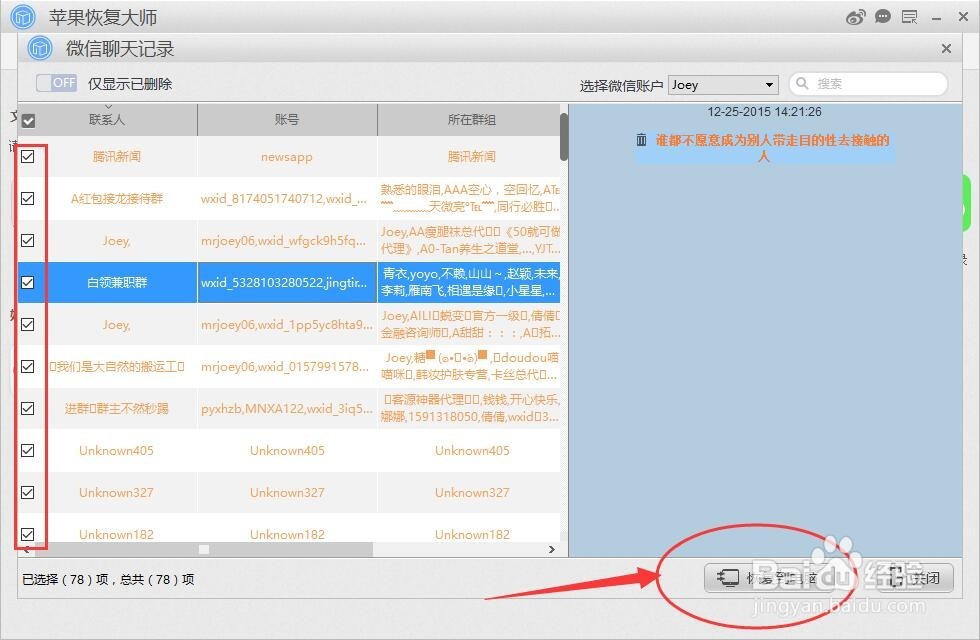Uncheck the 腾讯新闻 row checkbox
The height and width of the screenshot is (640, 980).
28,156
